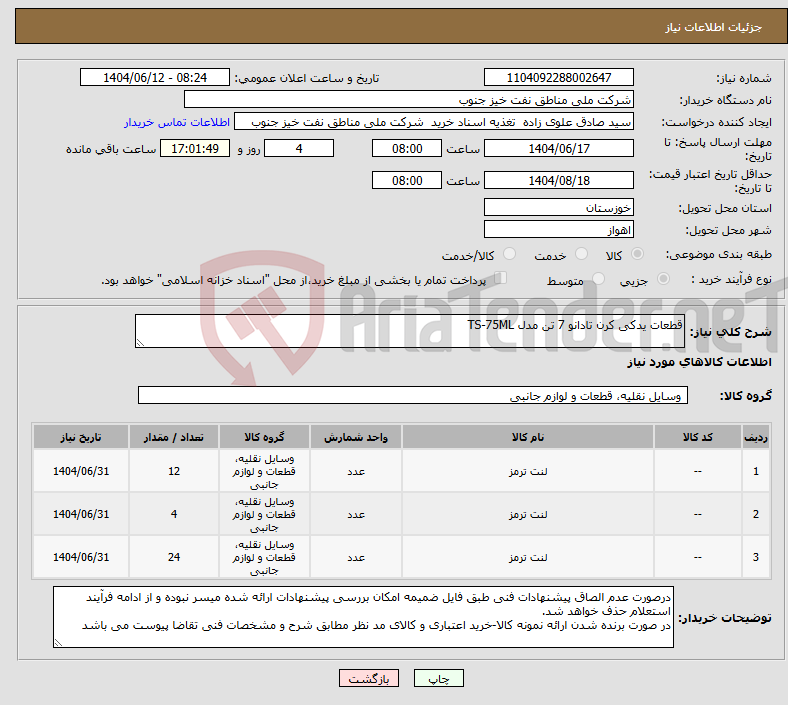
Task: Click unit عدد in row 1
Action: tap(356, 471)
